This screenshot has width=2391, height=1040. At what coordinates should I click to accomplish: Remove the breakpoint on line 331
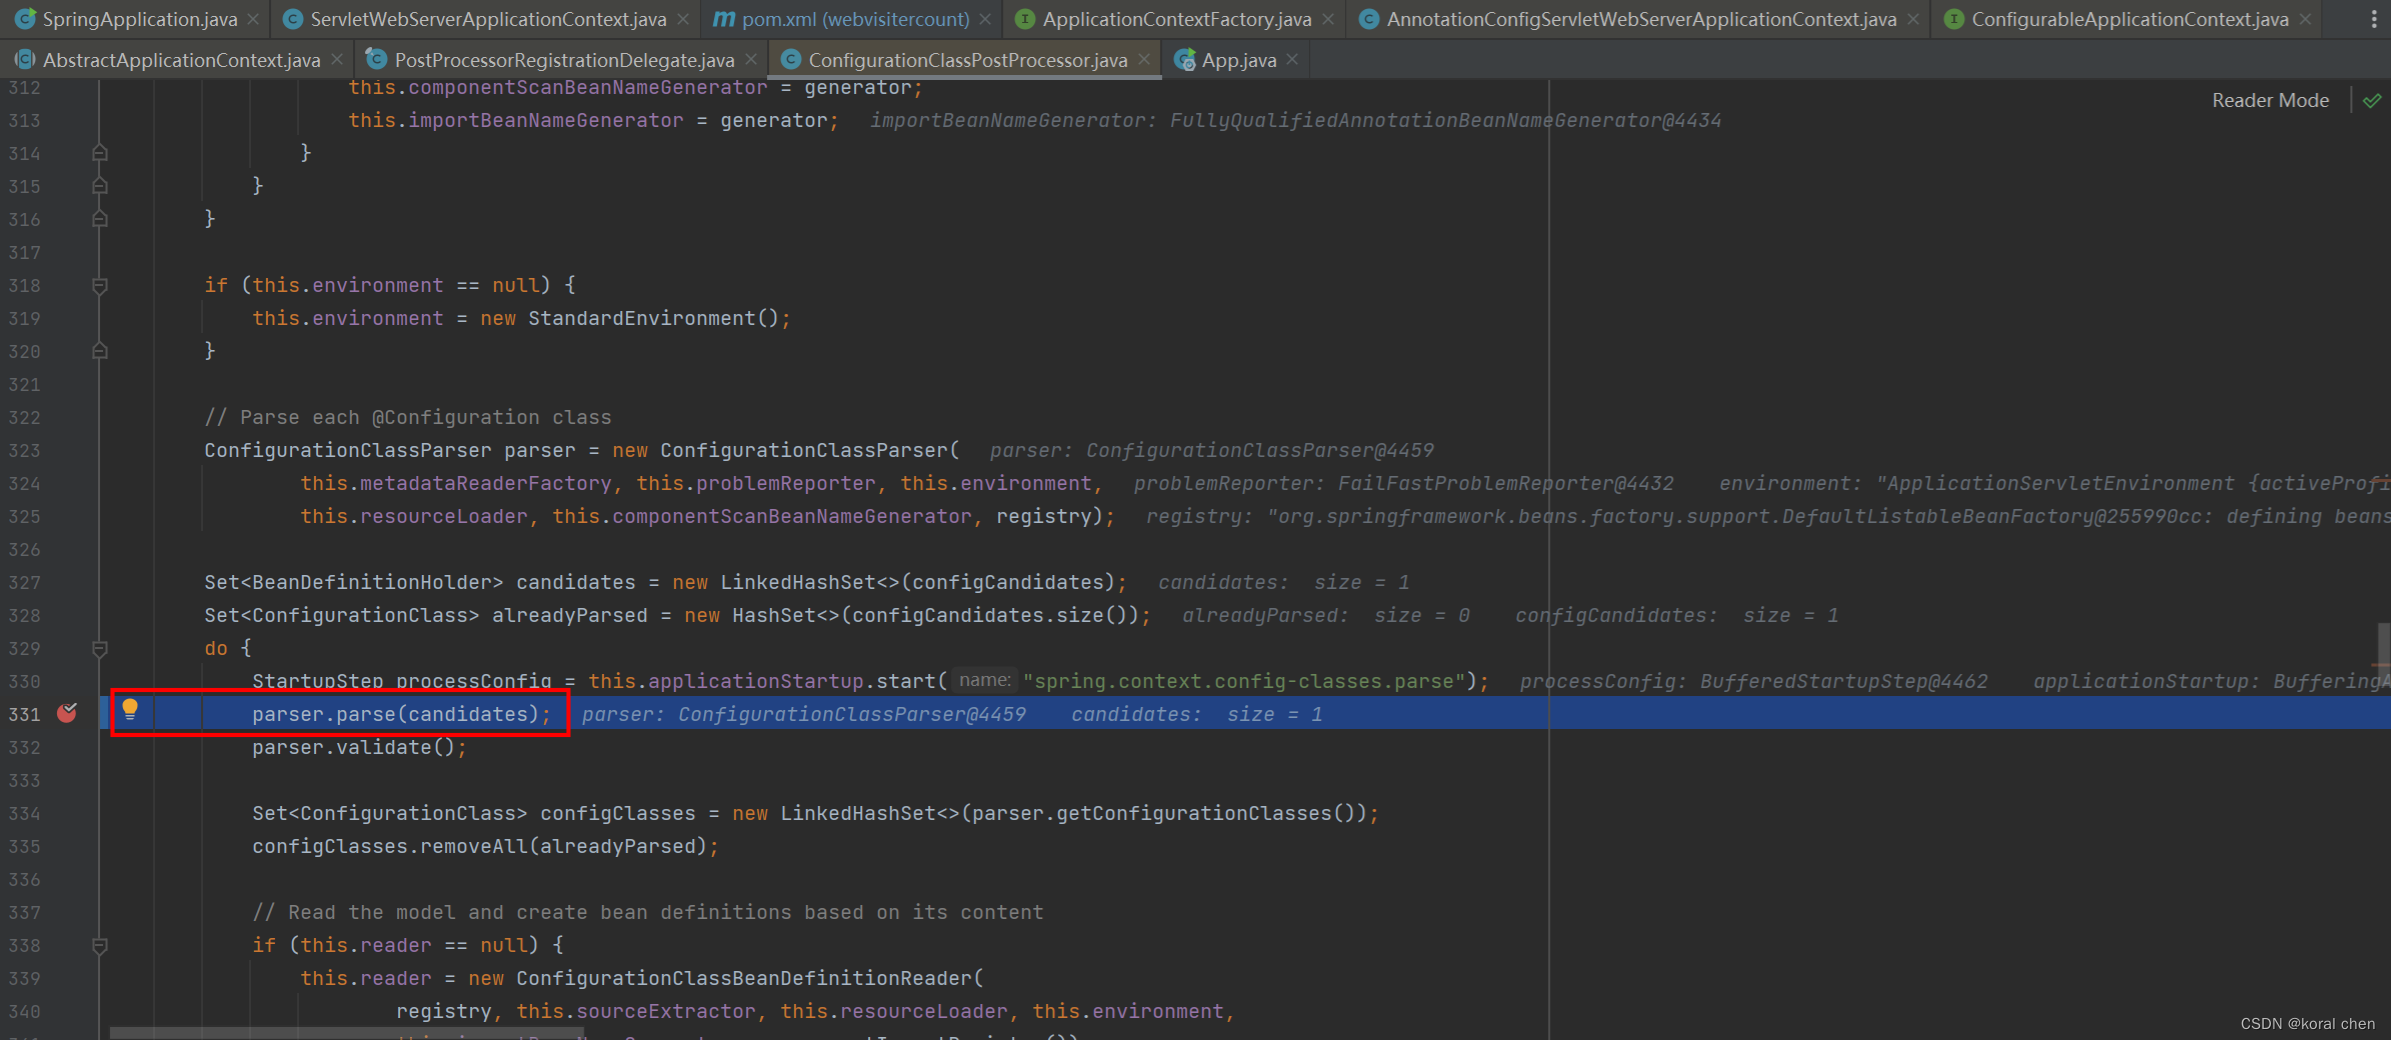tap(67, 713)
